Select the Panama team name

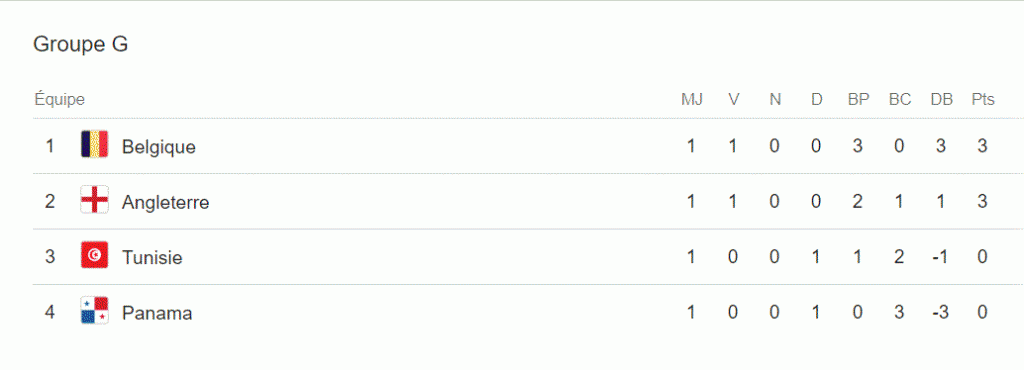(157, 313)
